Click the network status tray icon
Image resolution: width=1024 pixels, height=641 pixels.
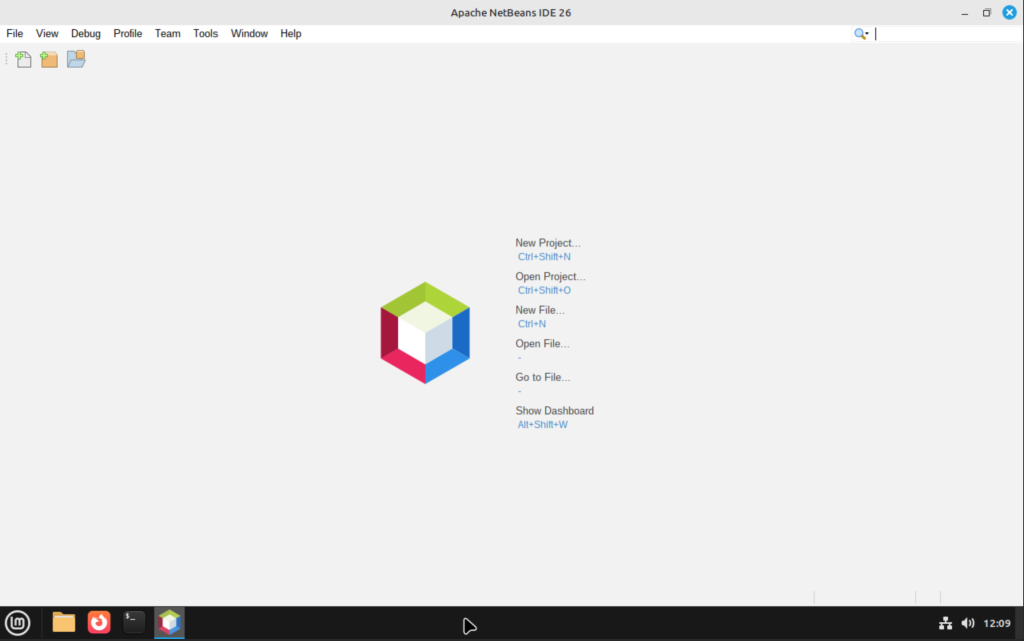click(x=945, y=622)
